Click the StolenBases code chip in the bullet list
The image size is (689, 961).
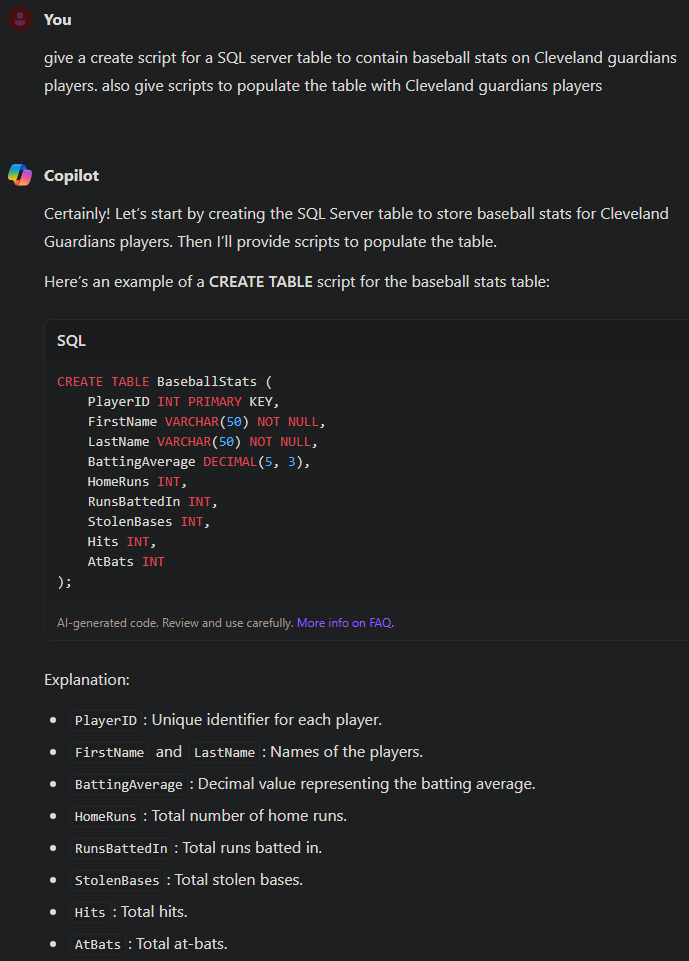(x=117, y=880)
